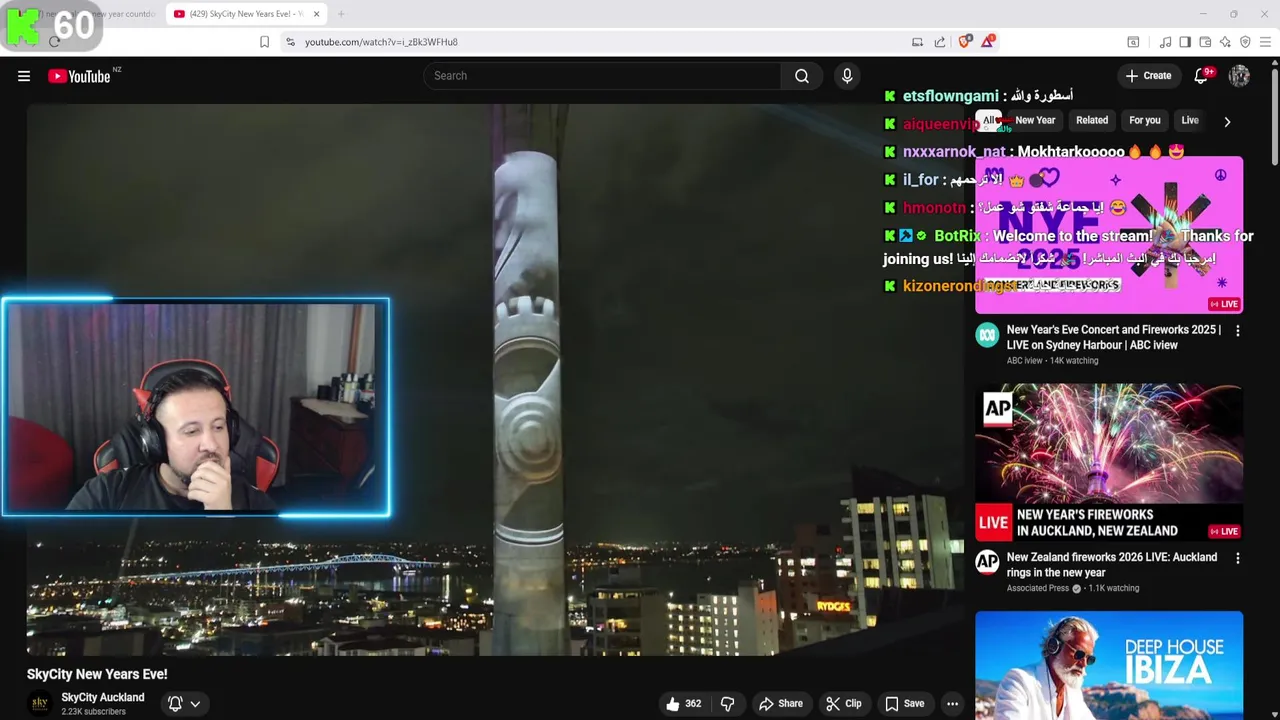Open a new browser tab with plus
This screenshot has width=1280, height=720.
[341, 14]
